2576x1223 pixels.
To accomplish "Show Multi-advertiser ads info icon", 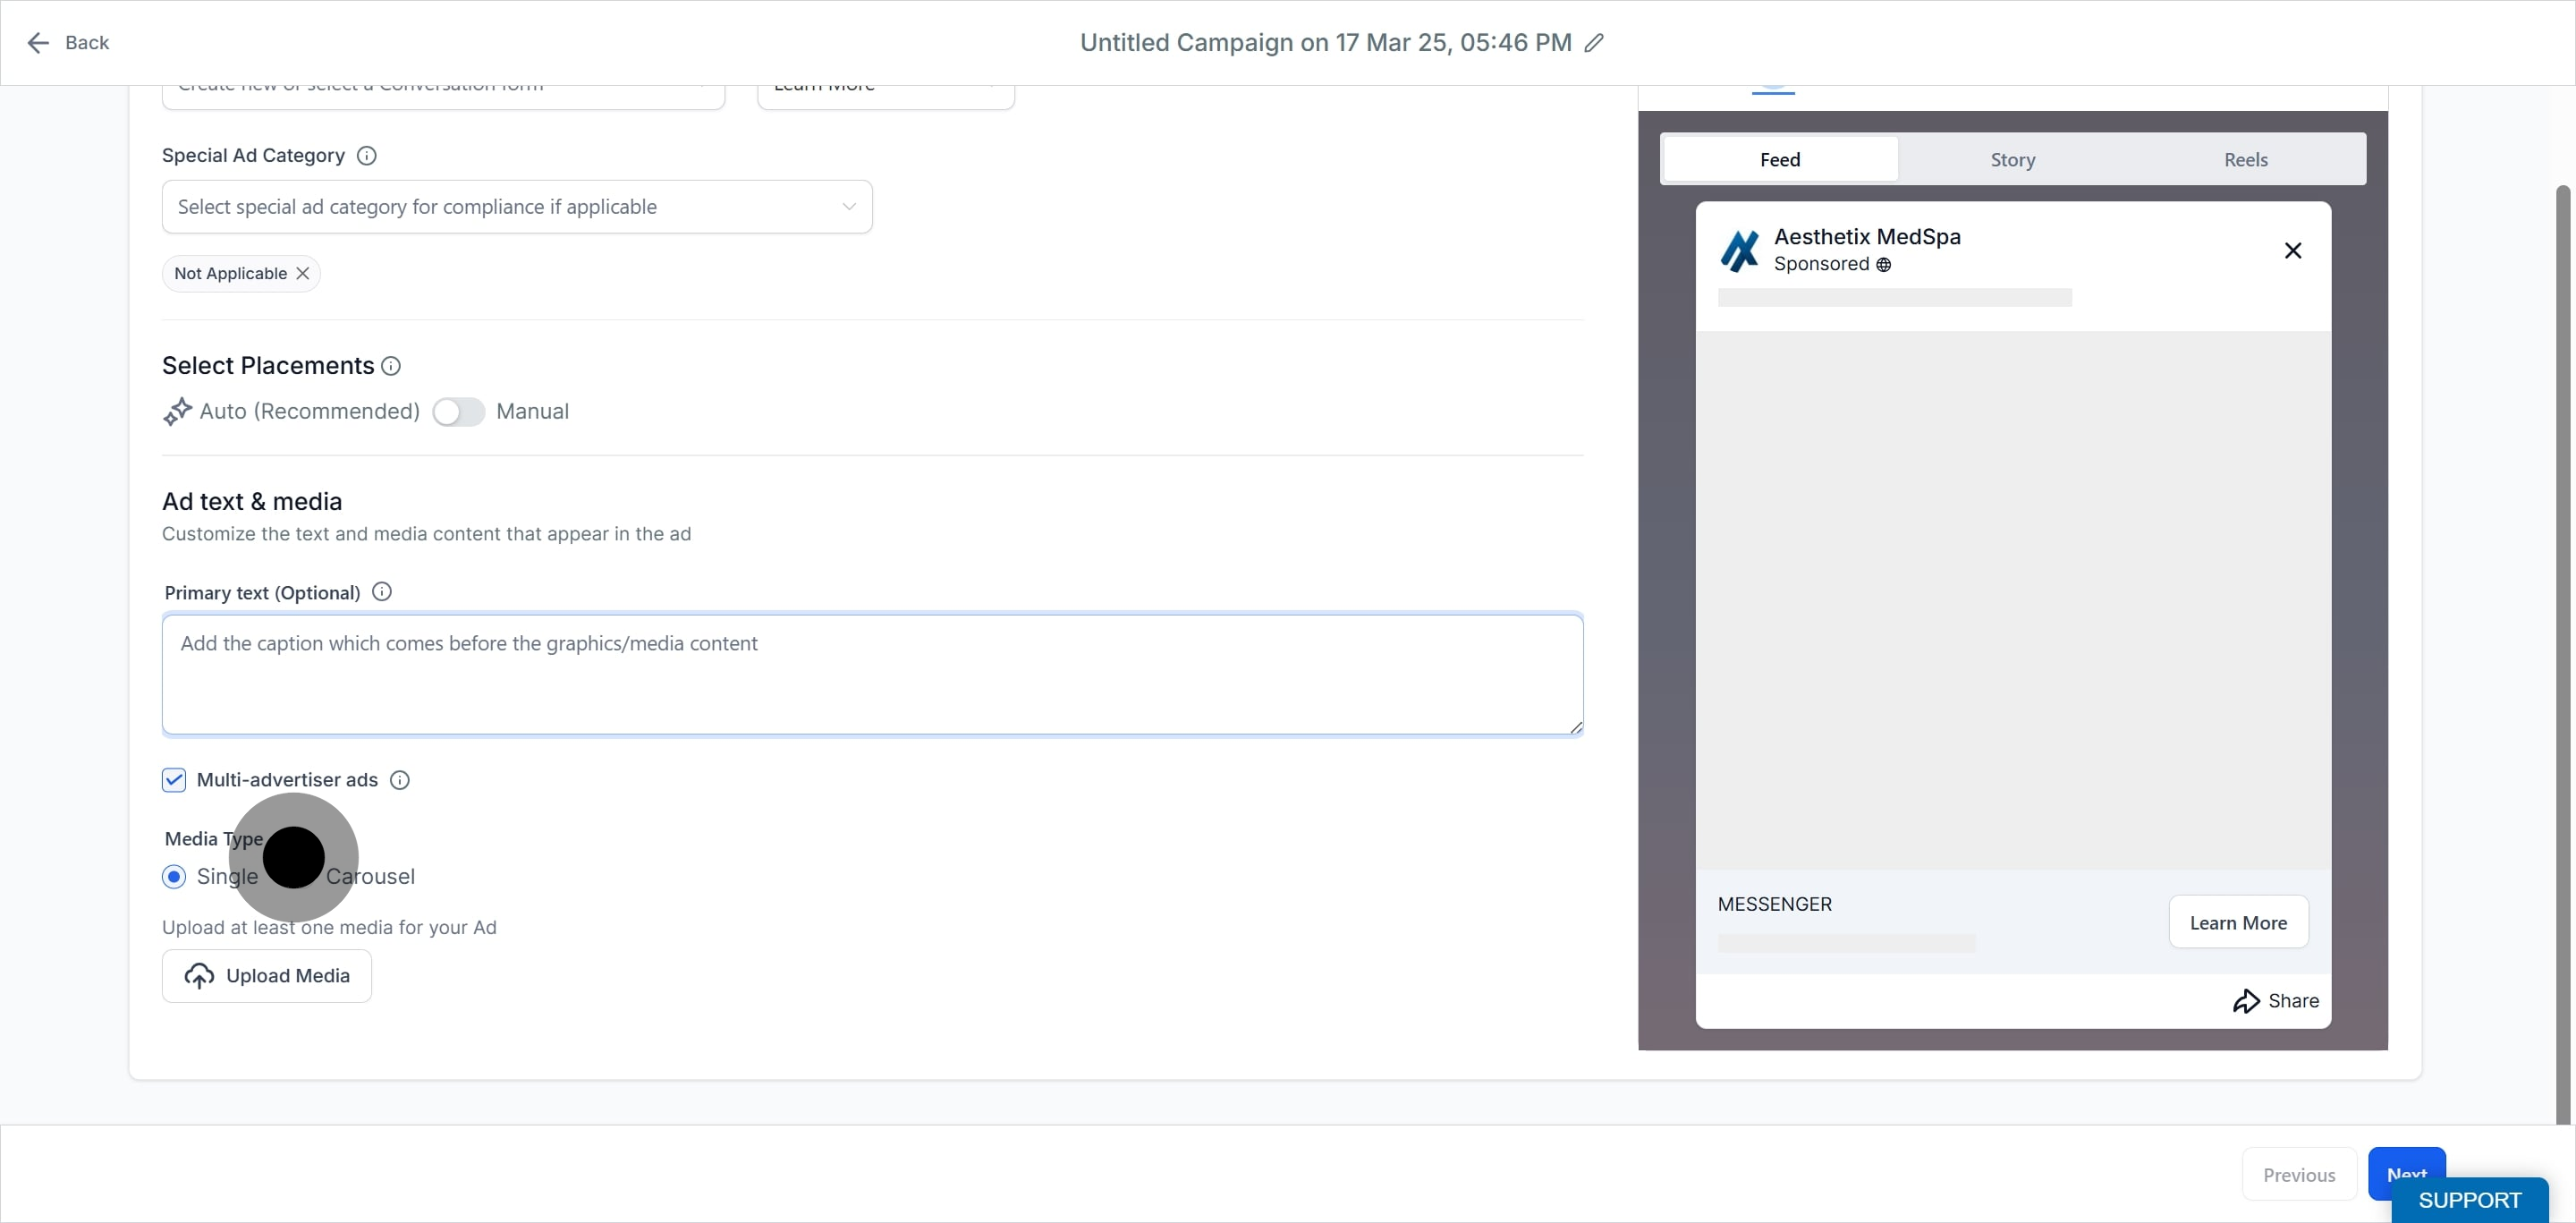I will [x=400, y=780].
